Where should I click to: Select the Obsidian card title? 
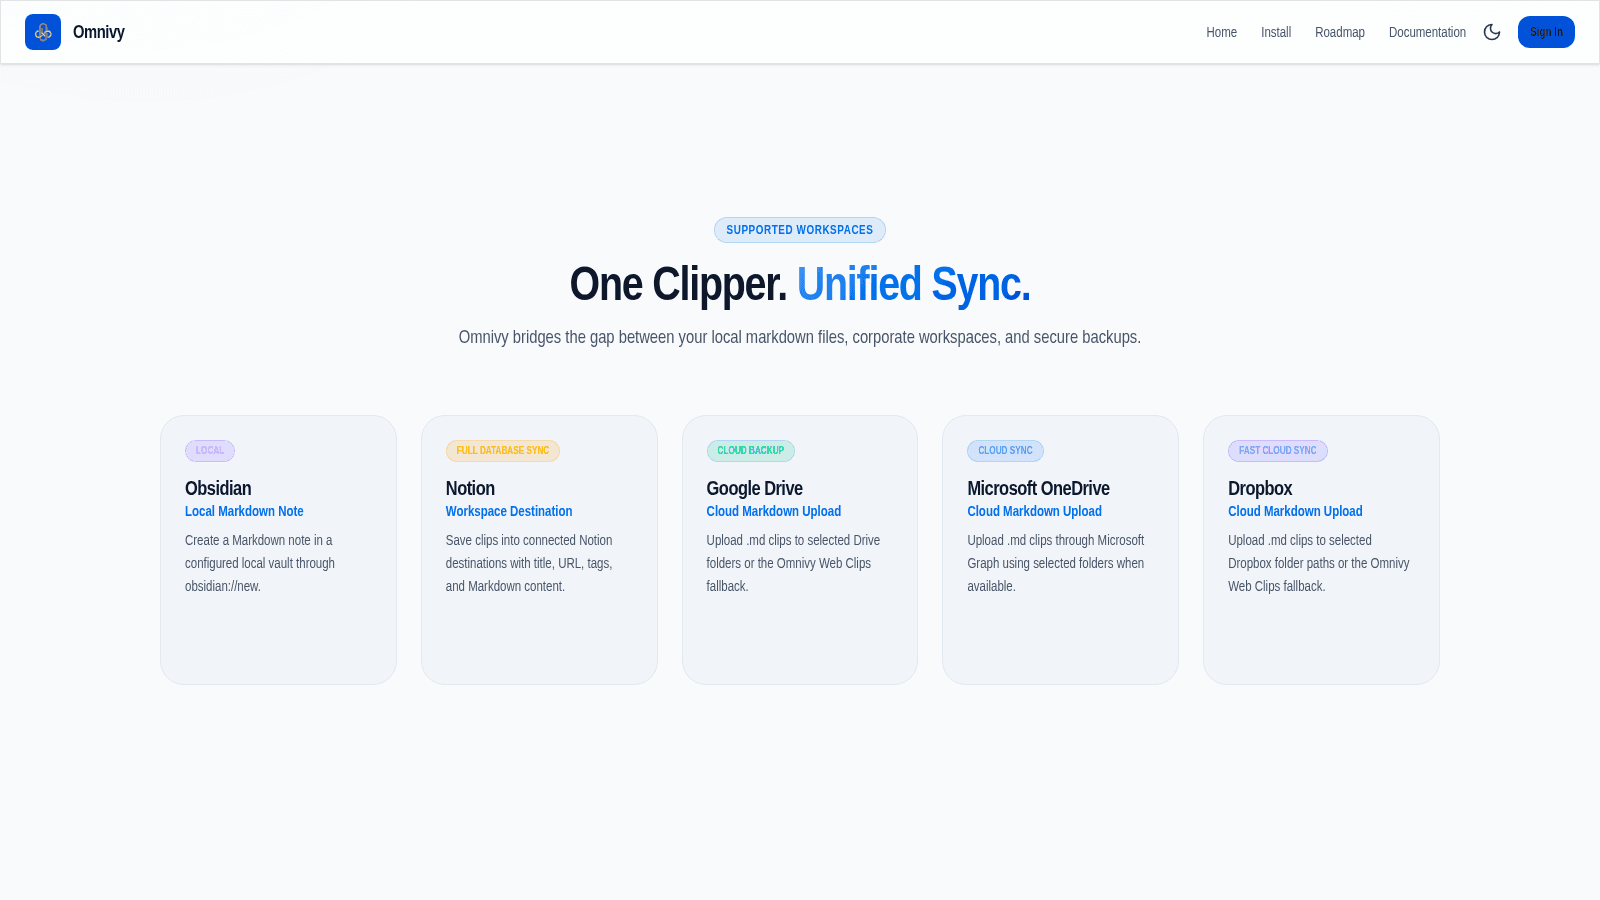click(218, 488)
